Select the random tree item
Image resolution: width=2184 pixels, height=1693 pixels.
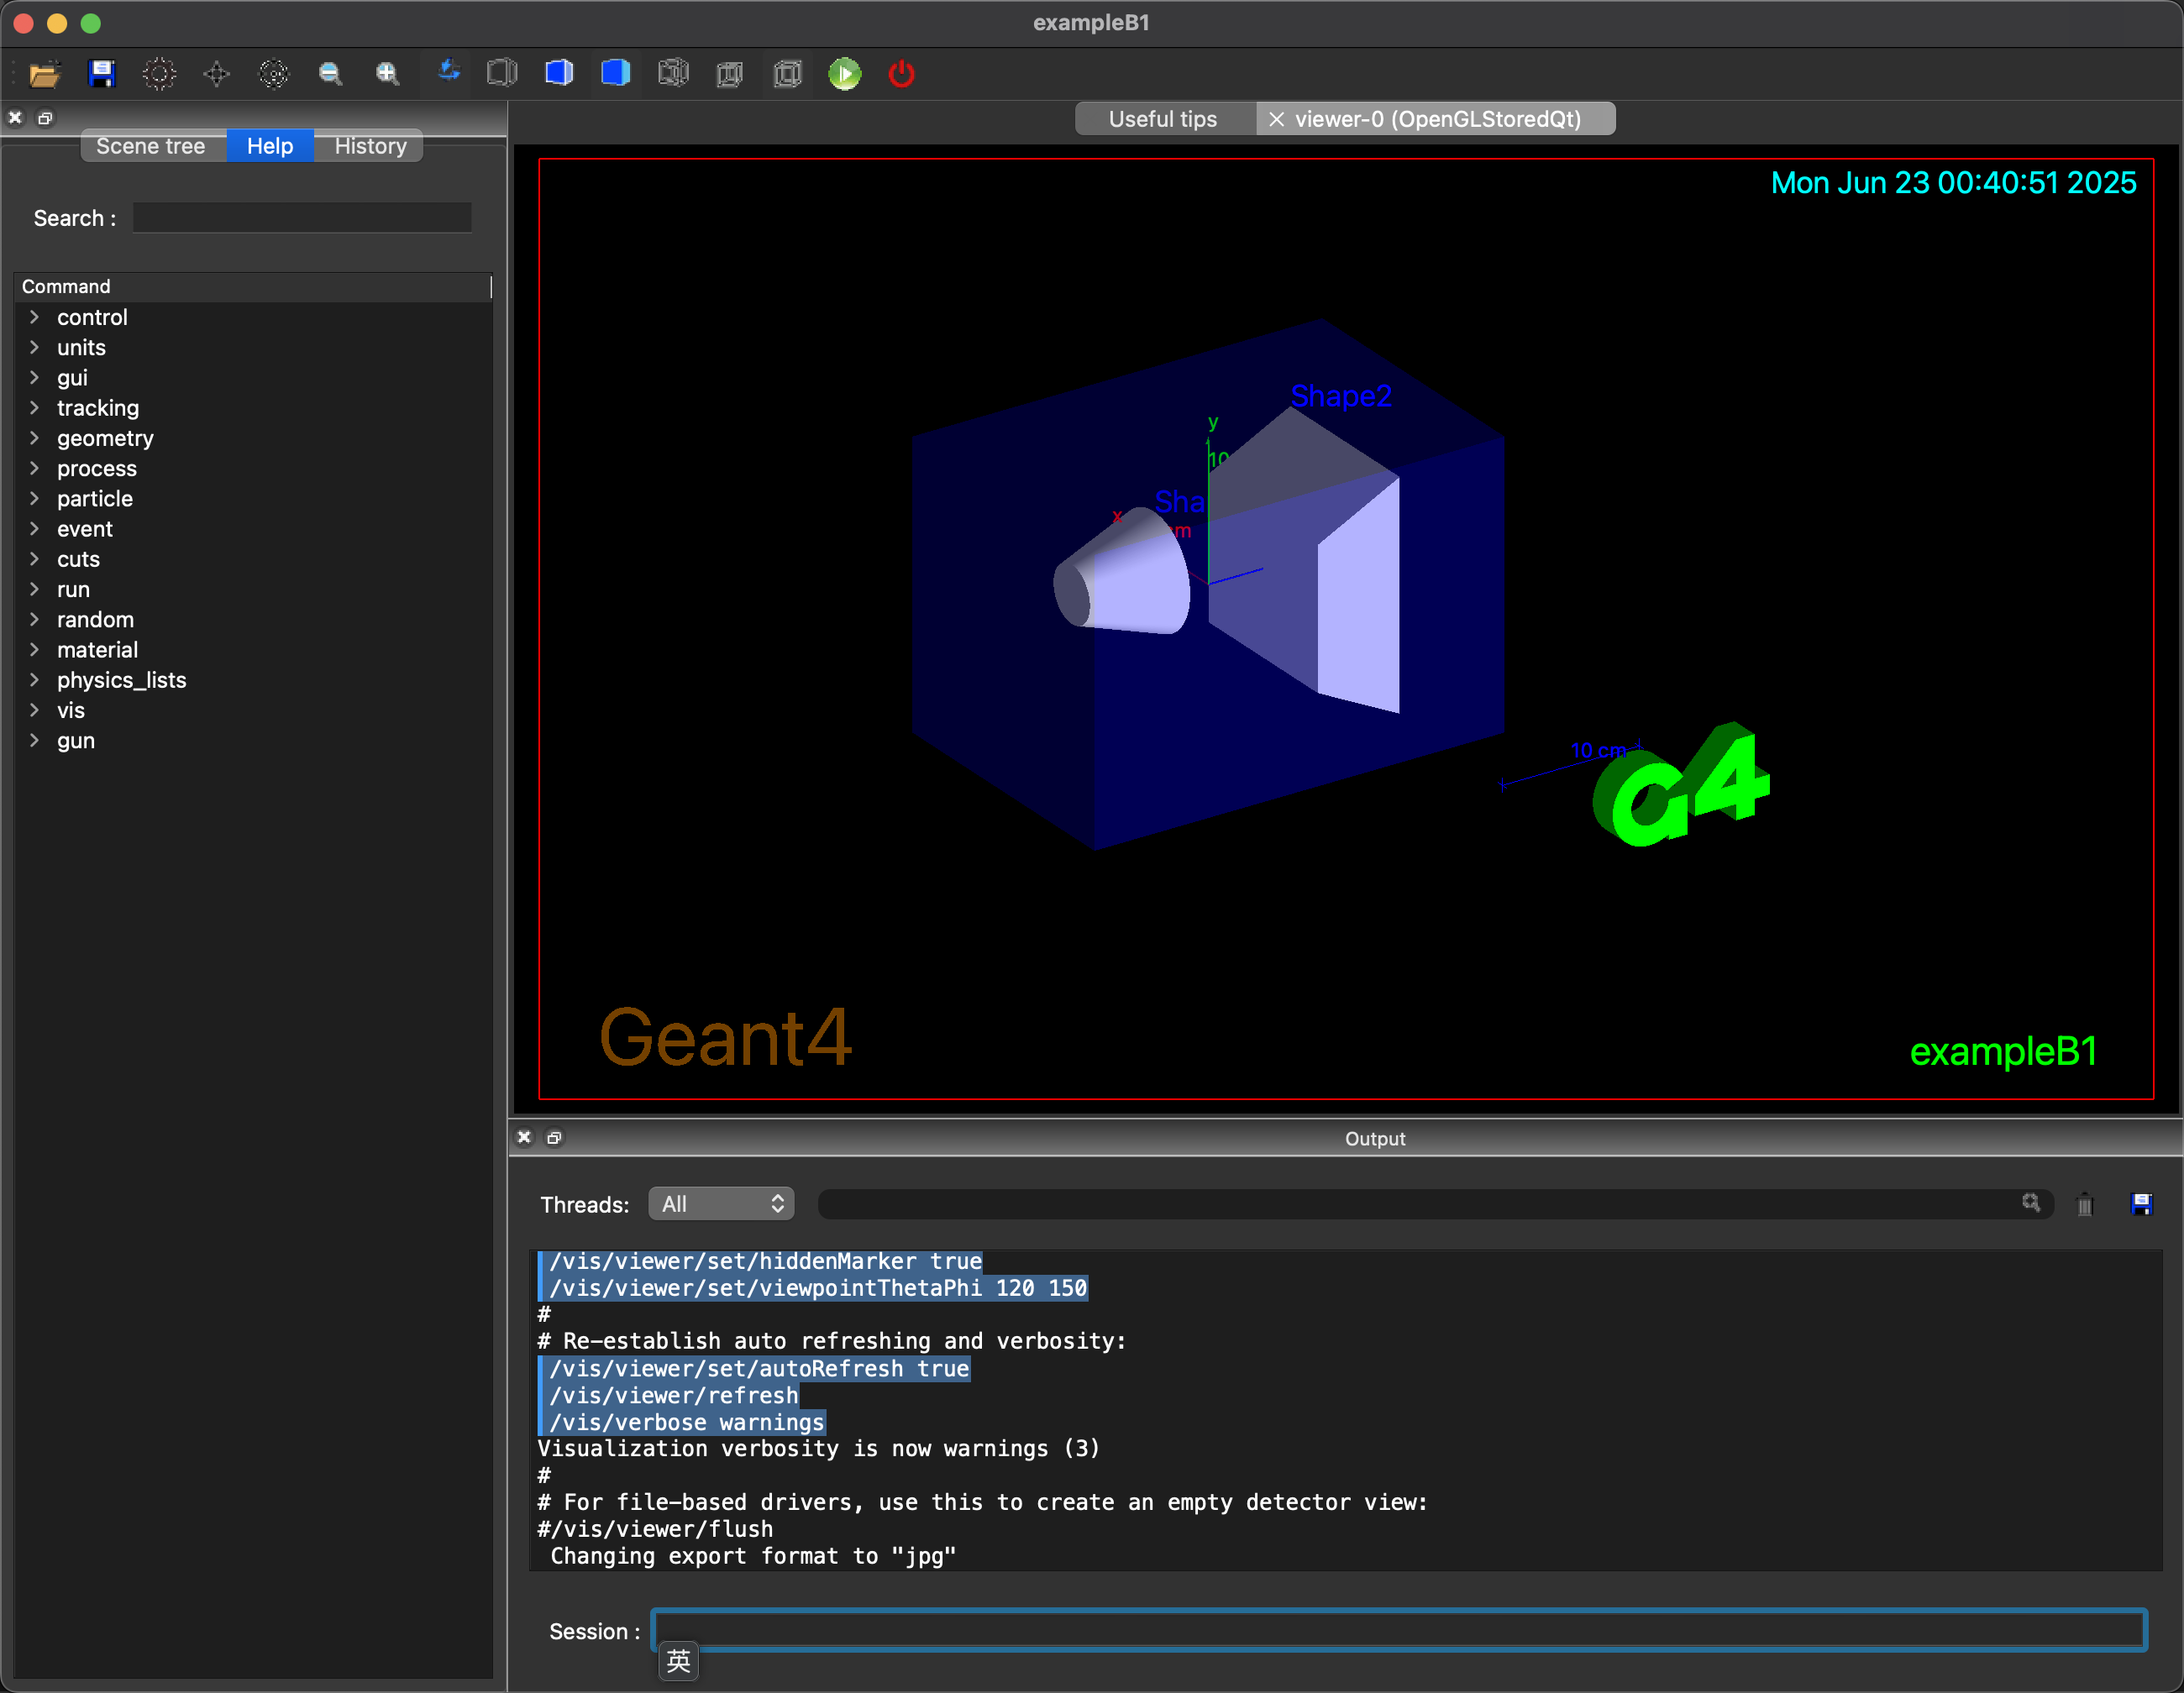click(x=95, y=619)
